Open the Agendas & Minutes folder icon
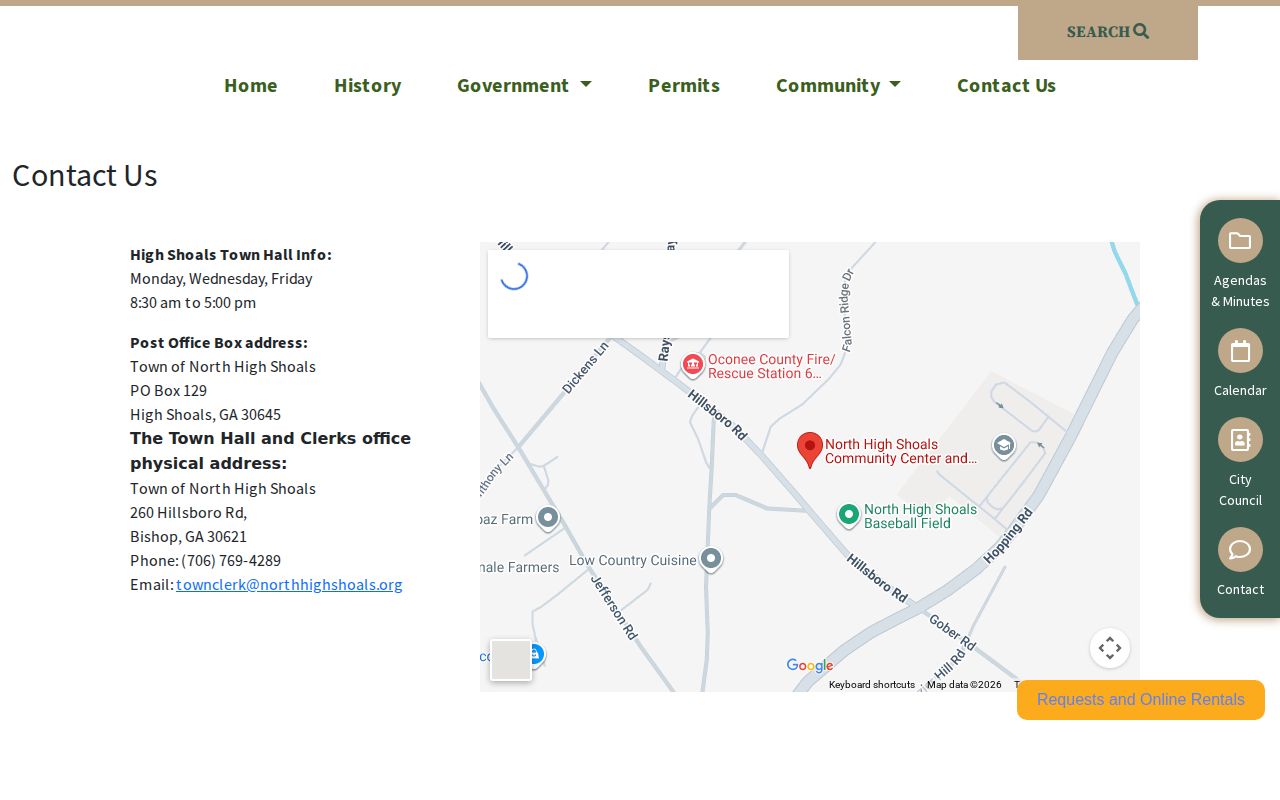This screenshot has width=1280, height=800. (x=1240, y=240)
